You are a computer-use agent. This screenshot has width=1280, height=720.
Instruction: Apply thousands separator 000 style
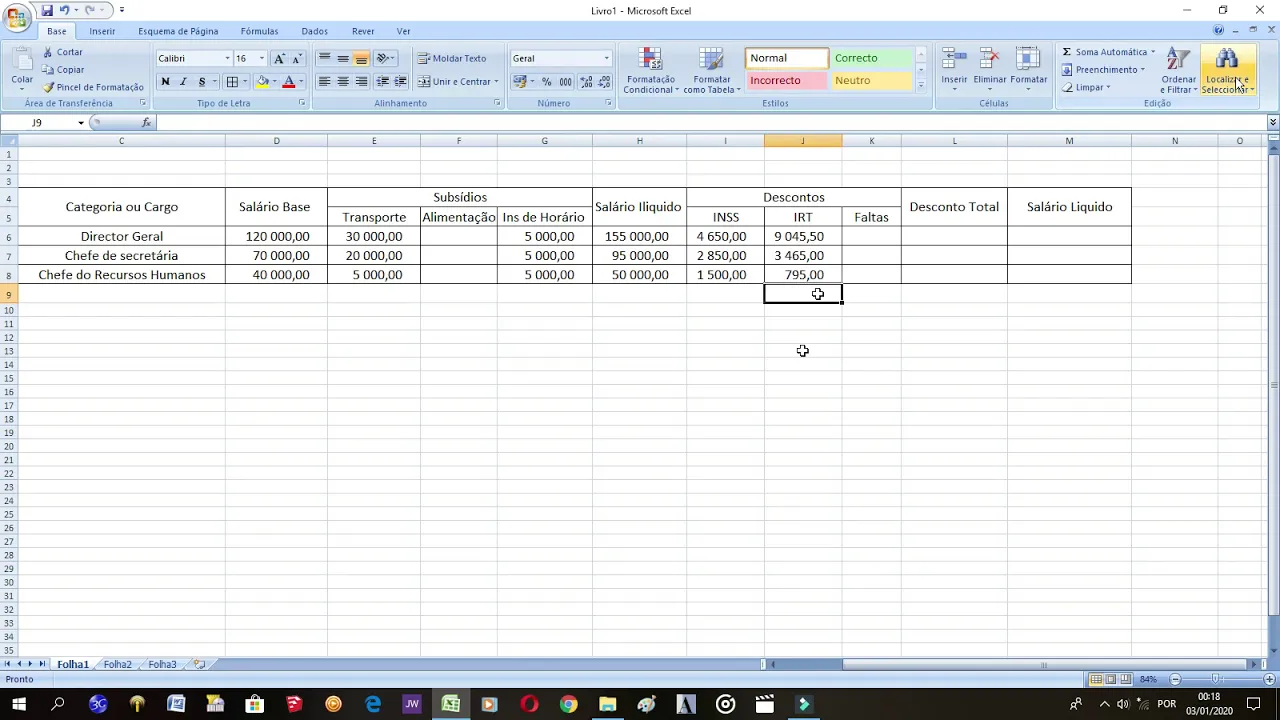[x=566, y=82]
